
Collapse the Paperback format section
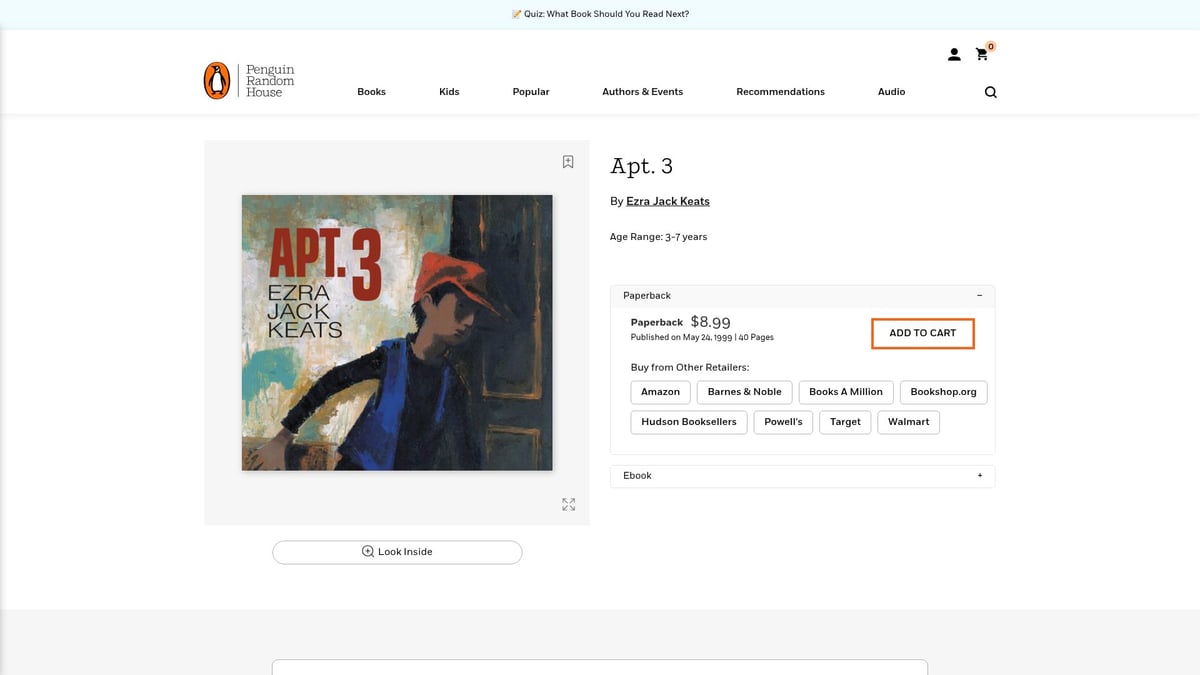[x=979, y=296]
